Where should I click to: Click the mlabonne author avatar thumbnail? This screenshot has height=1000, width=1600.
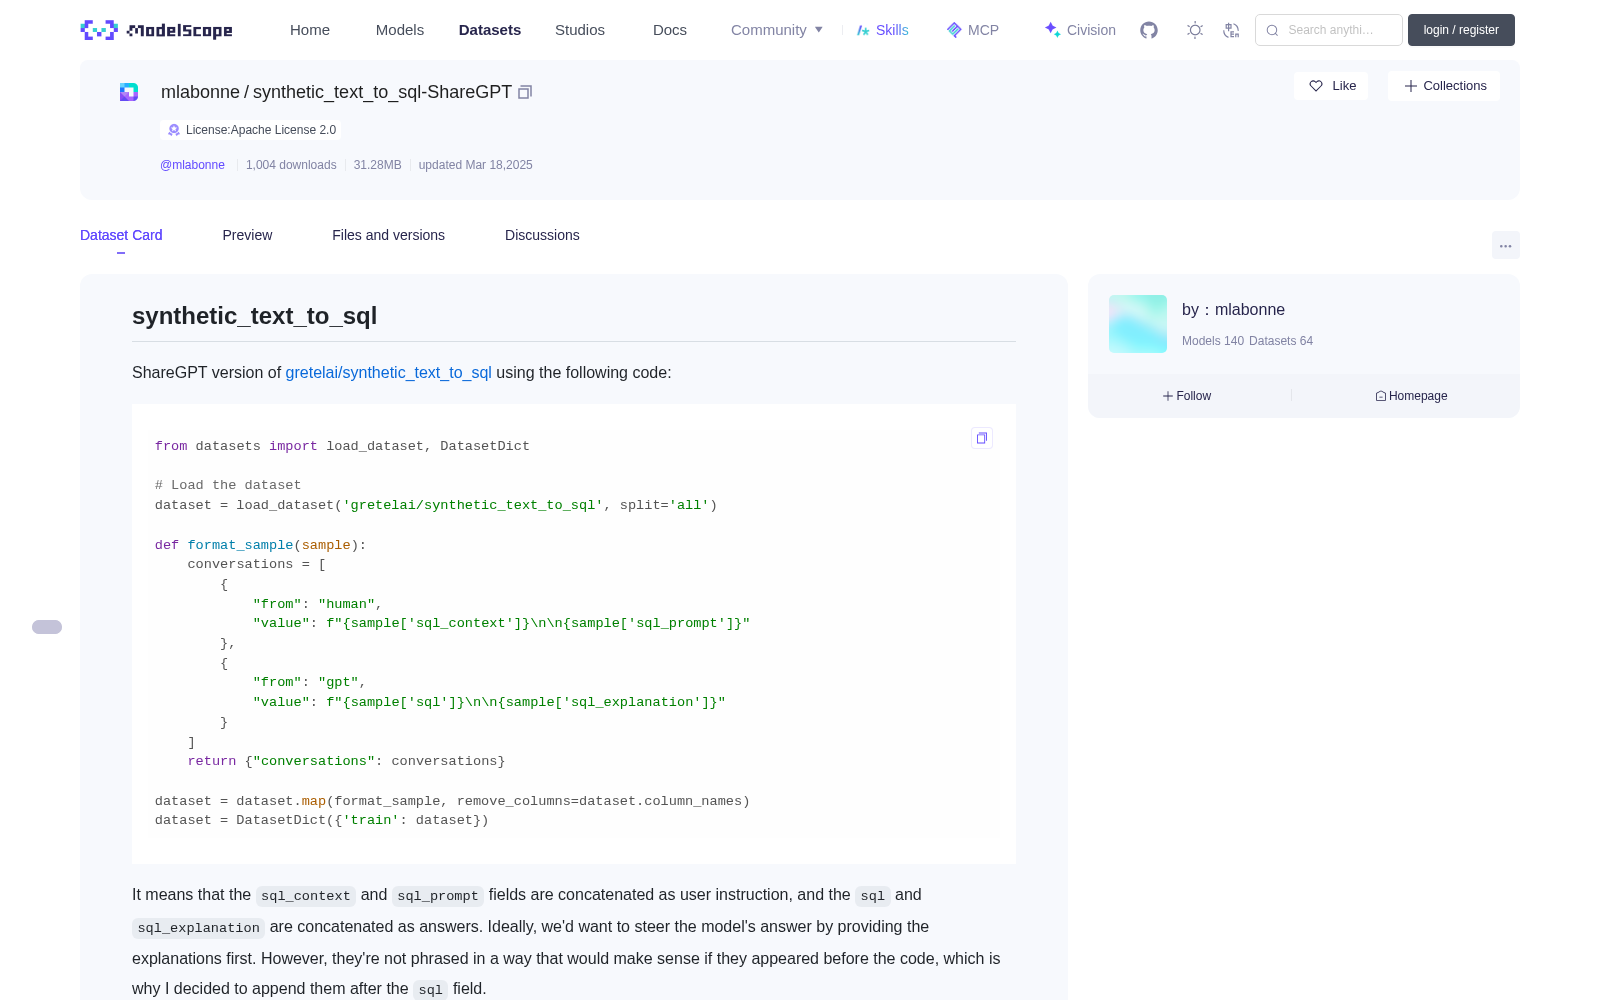(1138, 324)
